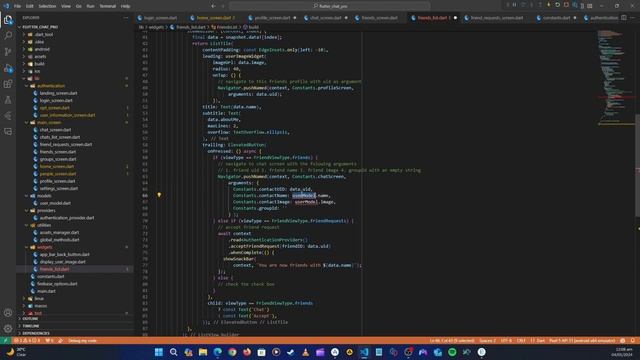Open the Testing flask view
The height and width of the screenshot is (360, 640).
[x=8, y=100]
